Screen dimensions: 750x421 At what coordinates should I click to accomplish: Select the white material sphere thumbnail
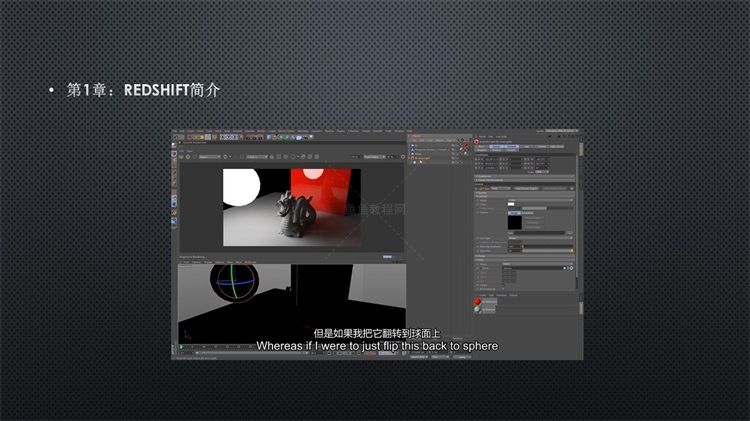click(x=477, y=310)
